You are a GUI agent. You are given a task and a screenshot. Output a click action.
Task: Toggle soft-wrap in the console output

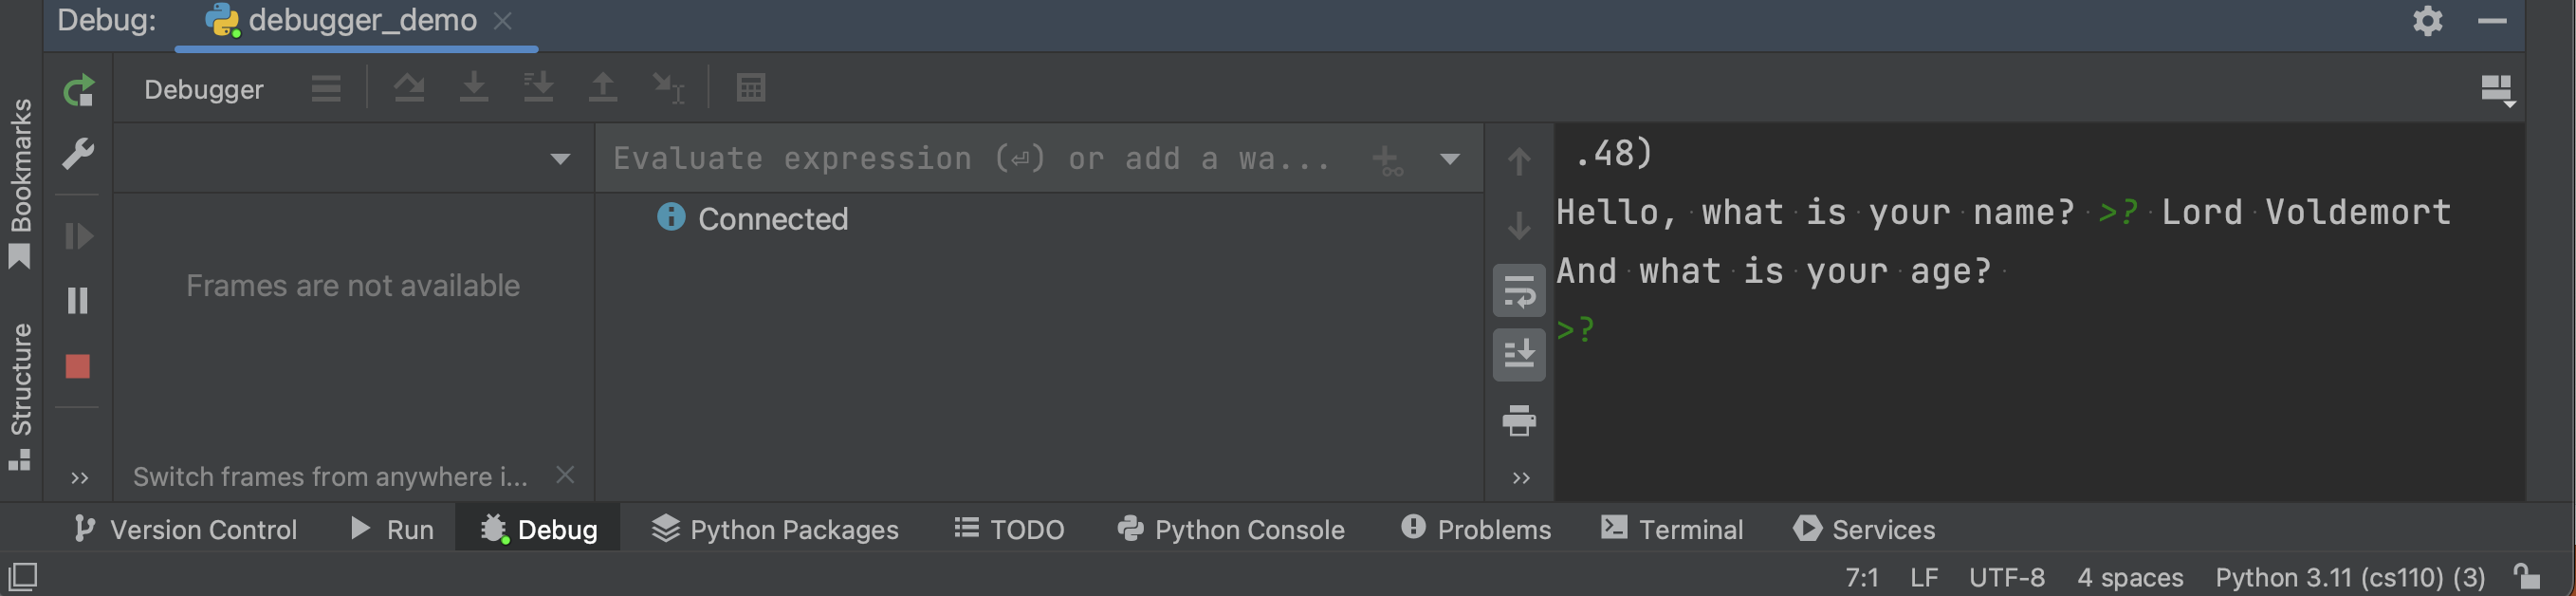(x=1519, y=291)
